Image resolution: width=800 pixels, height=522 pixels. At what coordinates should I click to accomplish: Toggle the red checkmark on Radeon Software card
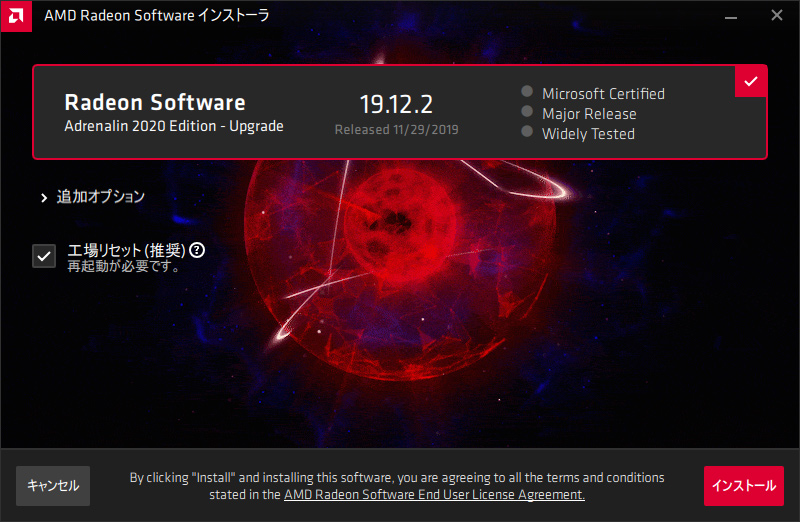(751, 81)
